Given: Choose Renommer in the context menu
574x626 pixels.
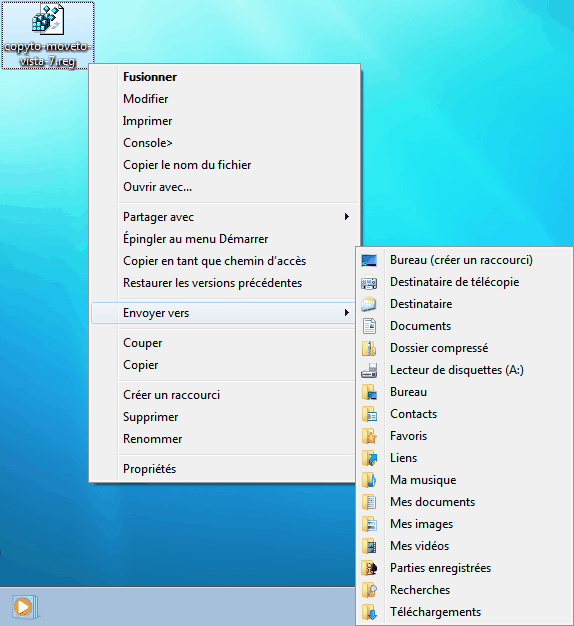Looking at the screenshot, I should pyautogui.click(x=152, y=439).
